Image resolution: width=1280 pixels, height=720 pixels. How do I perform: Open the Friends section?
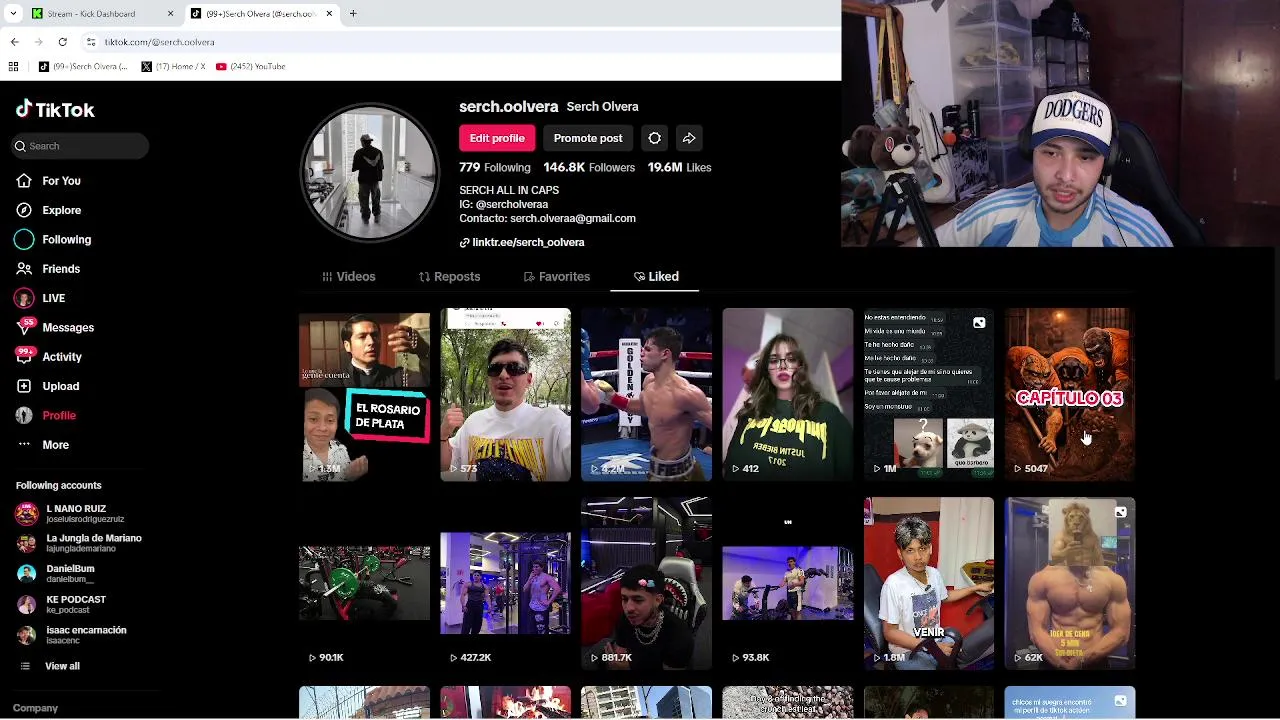[61, 269]
